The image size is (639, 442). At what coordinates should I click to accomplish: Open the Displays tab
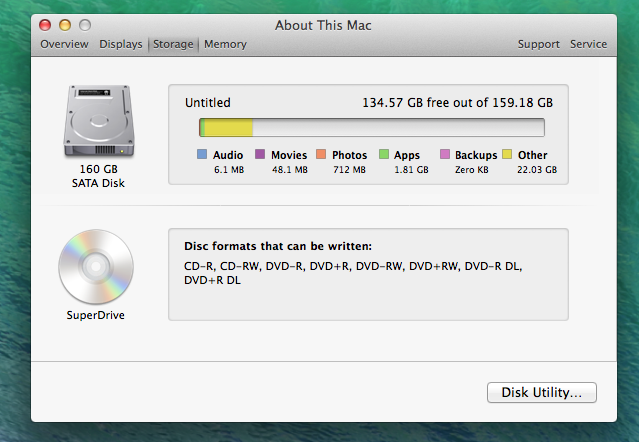pos(121,44)
